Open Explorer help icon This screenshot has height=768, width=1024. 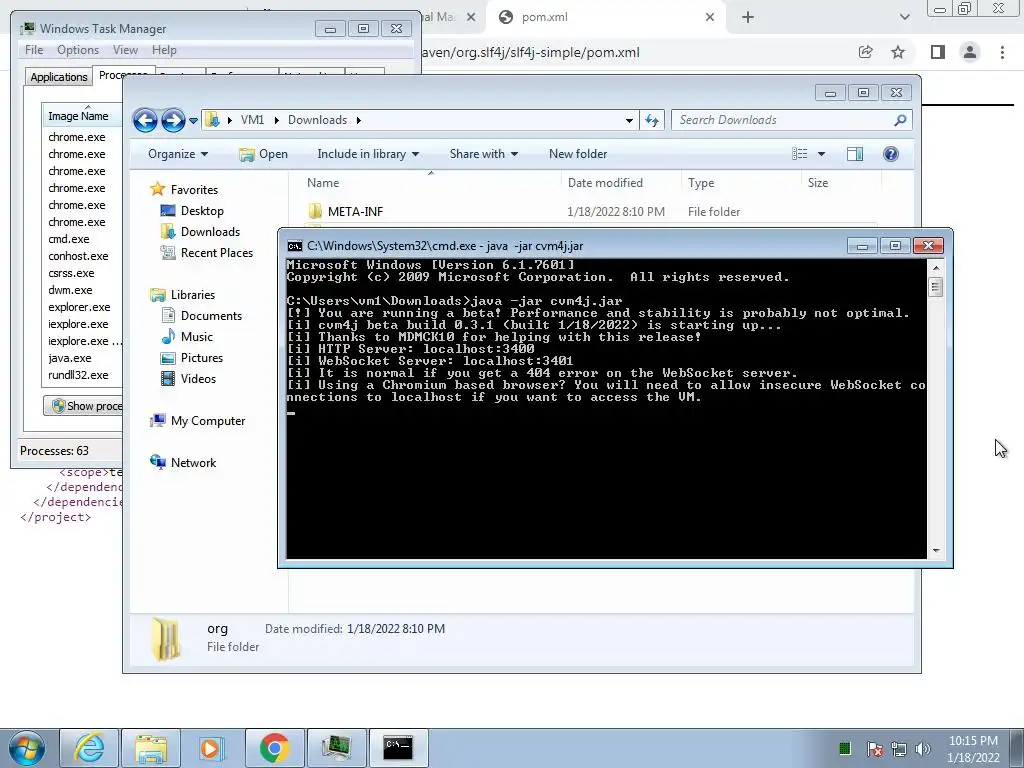coord(891,154)
